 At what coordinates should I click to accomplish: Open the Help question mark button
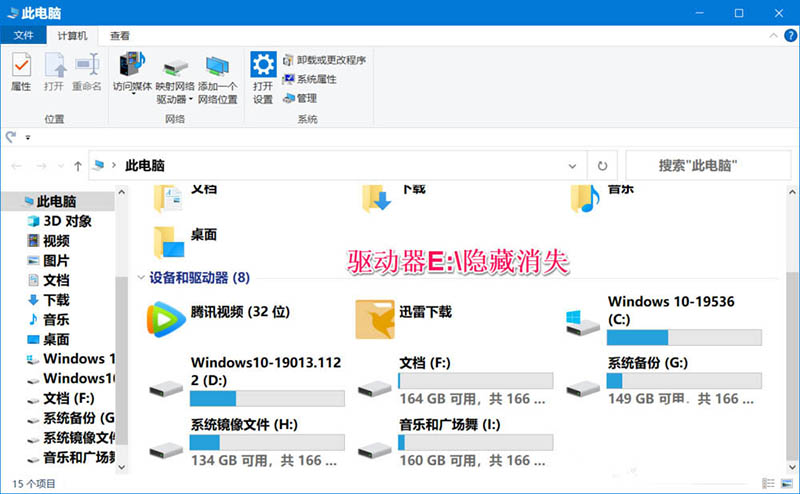click(x=790, y=35)
